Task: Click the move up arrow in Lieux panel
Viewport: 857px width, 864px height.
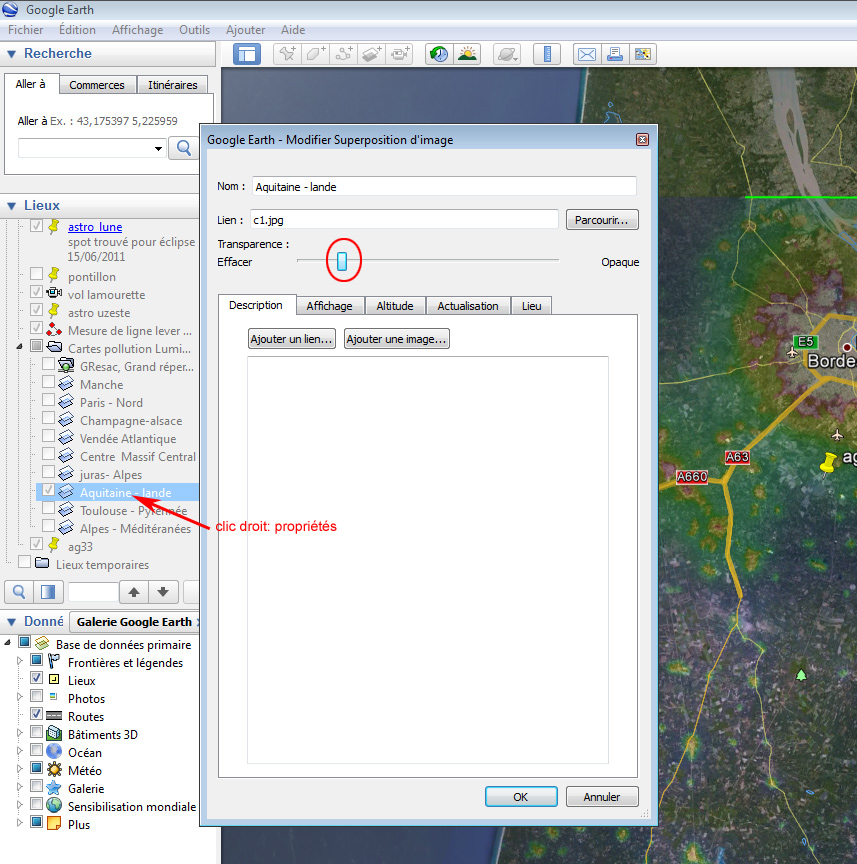Action: pyautogui.click(x=134, y=592)
